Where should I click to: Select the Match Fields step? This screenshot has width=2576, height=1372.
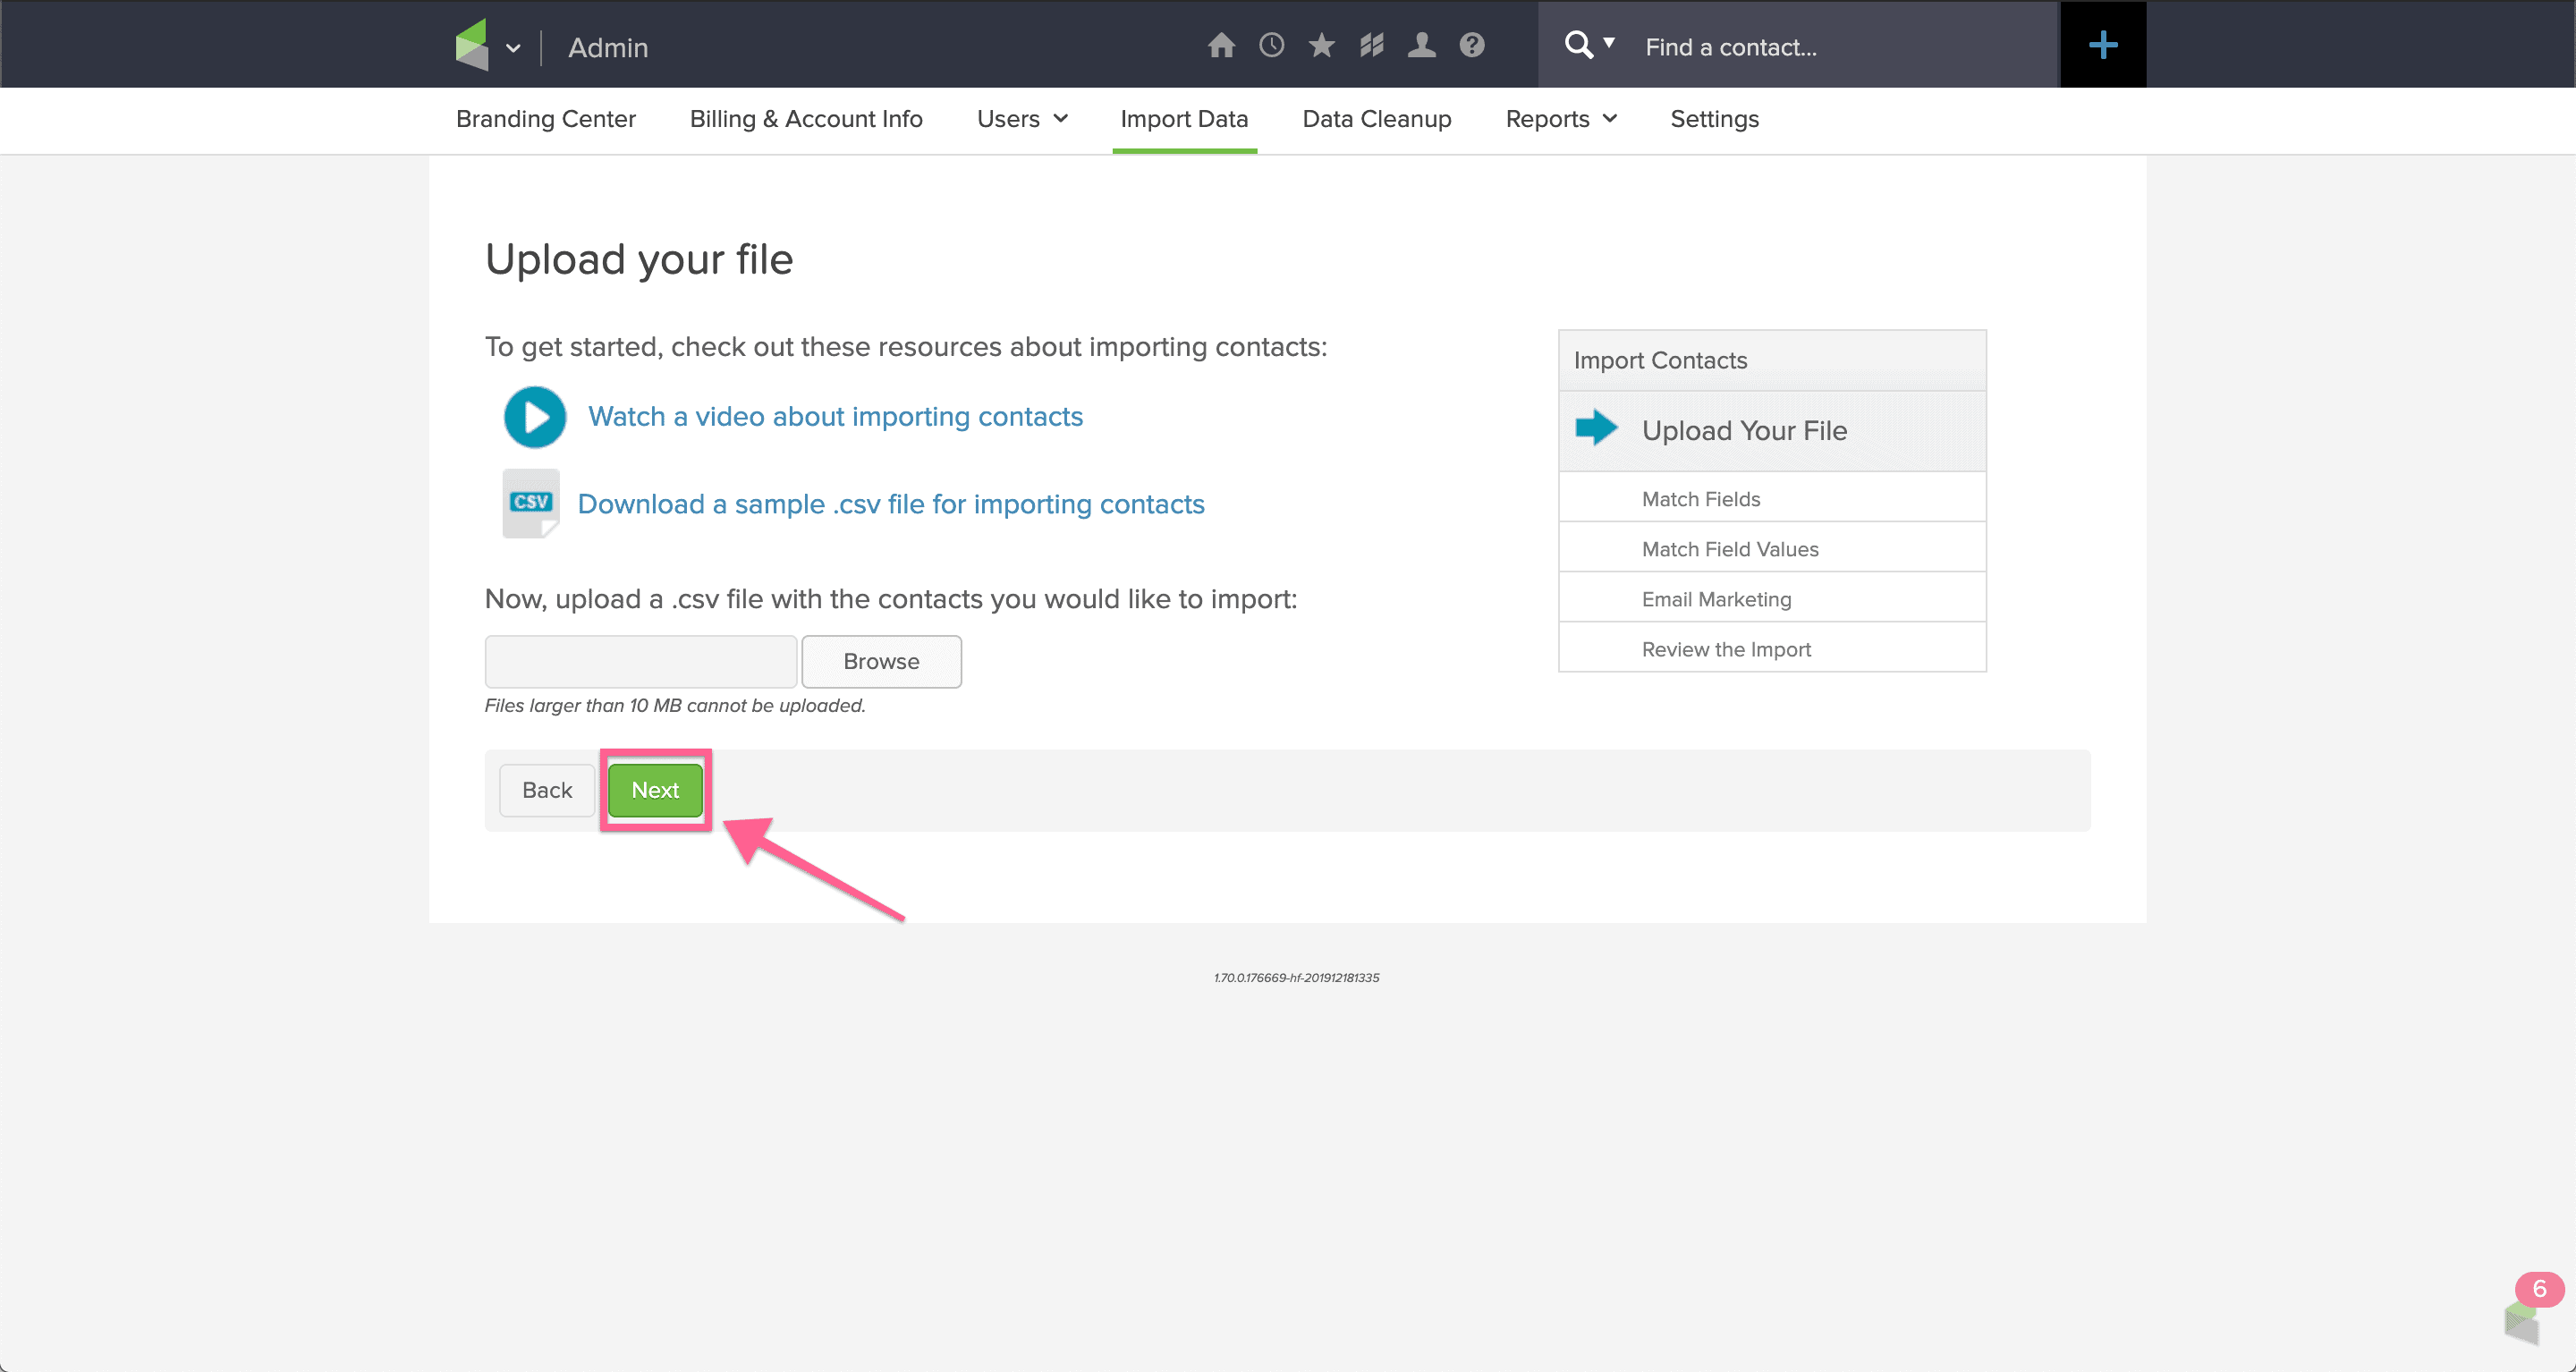point(1772,498)
